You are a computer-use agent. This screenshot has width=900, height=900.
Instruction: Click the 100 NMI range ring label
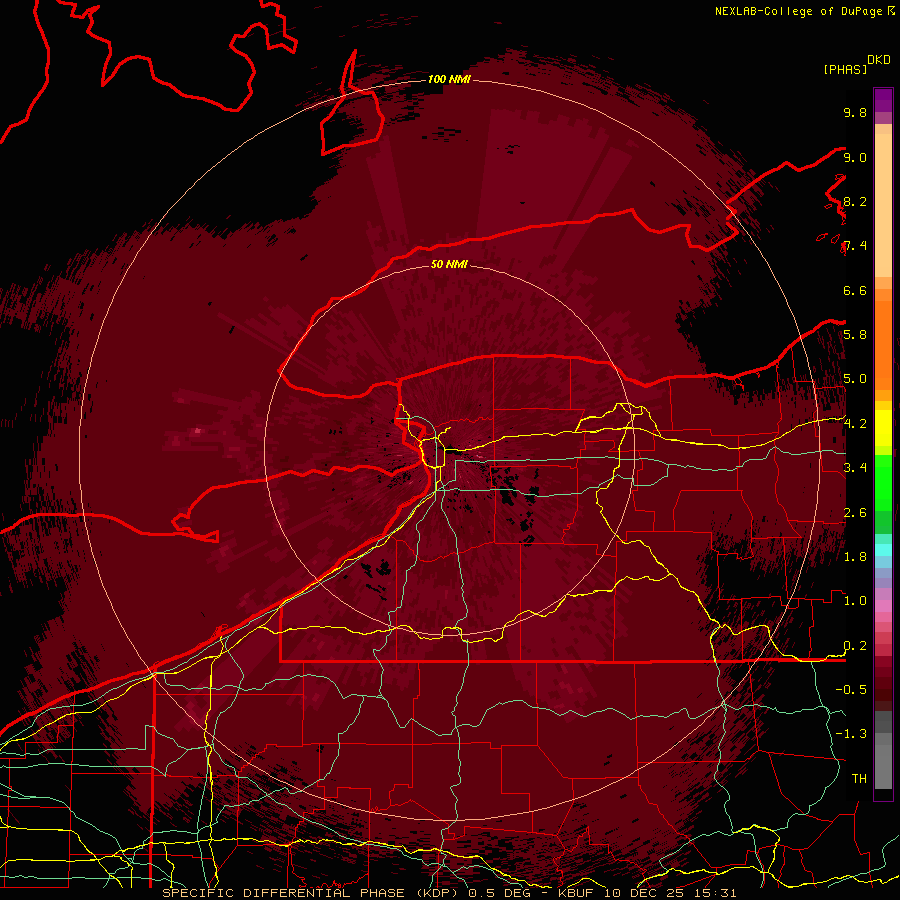click(x=449, y=79)
